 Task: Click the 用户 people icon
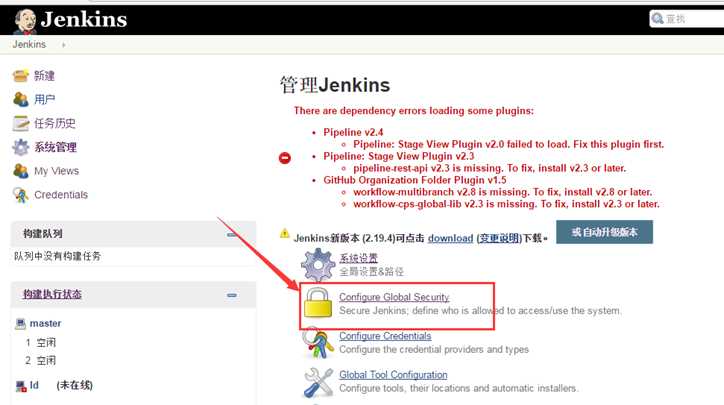tap(20, 99)
